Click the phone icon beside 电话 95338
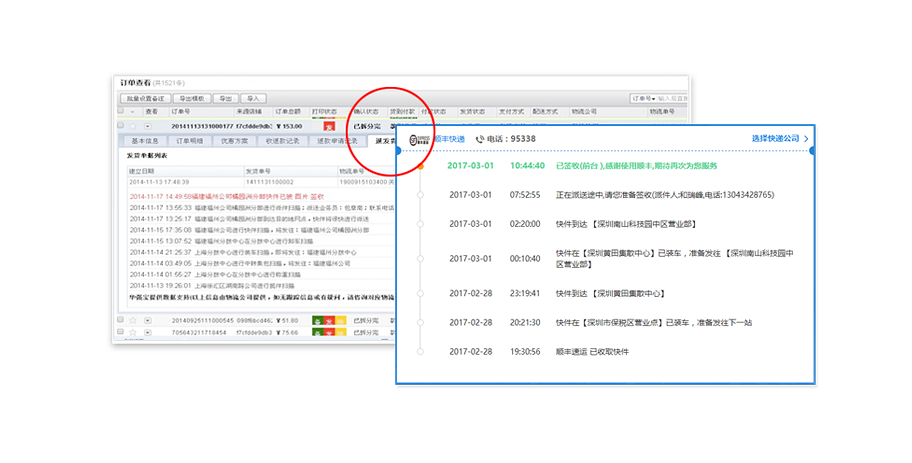This screenshot has height=463, width=912. [x=480, y=139]
